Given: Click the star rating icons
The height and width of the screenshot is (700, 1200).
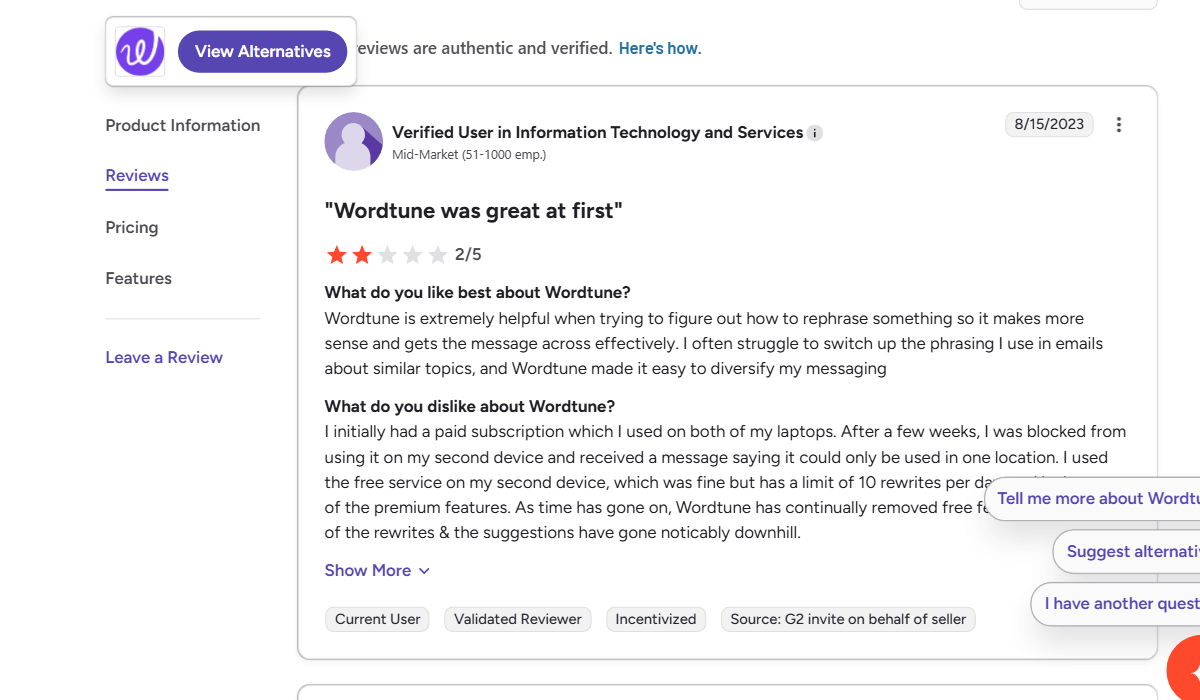Looking at the screenshot, I should [386, 255].
